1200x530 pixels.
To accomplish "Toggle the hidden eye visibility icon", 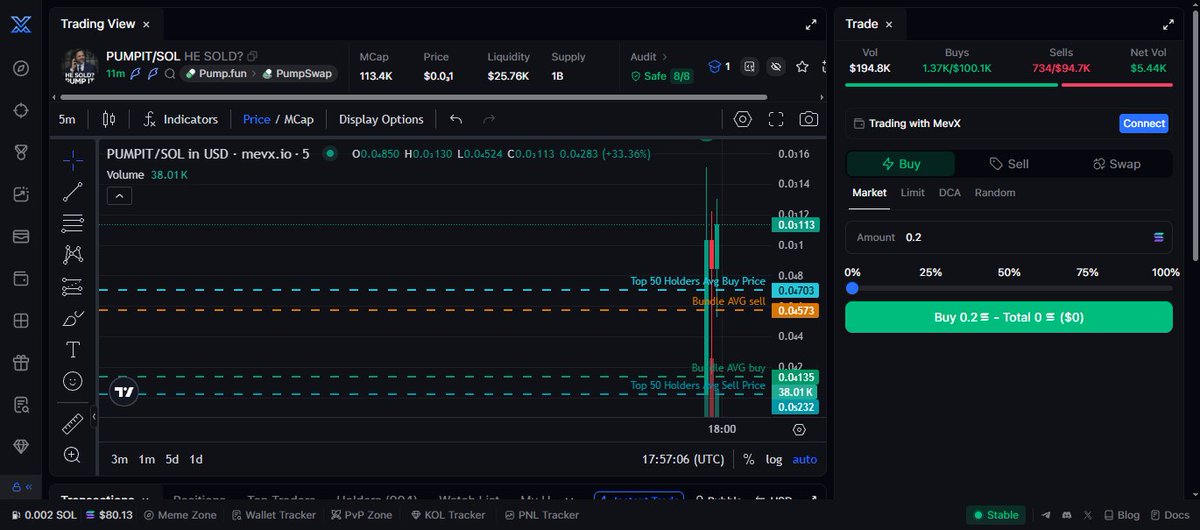I will [775, 67].
